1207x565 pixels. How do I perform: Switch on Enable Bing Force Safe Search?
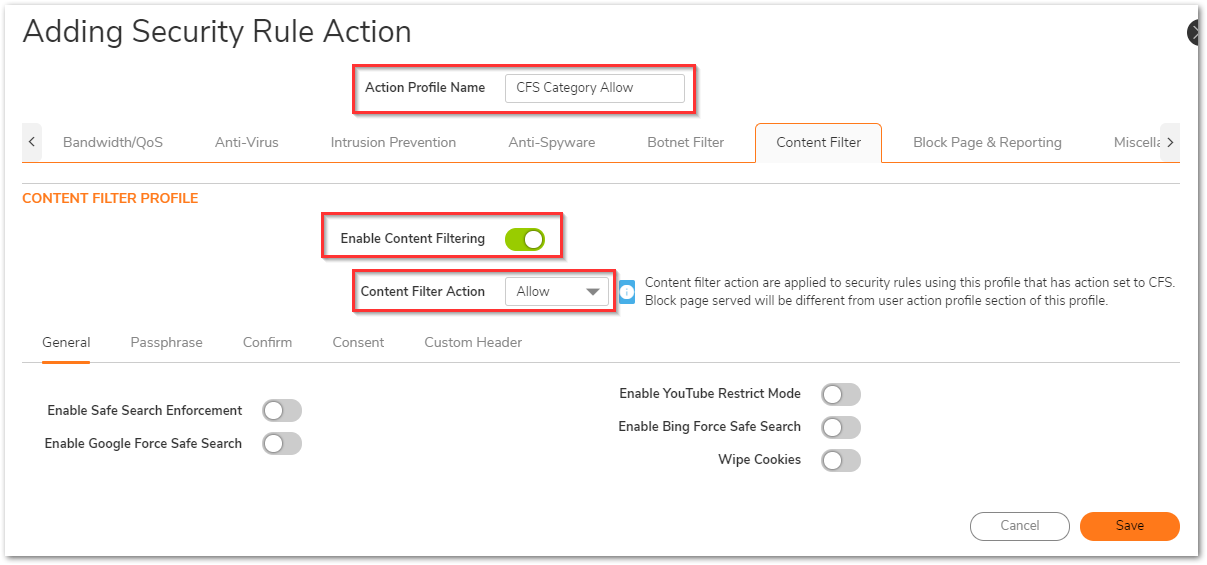tap(840, 428)
